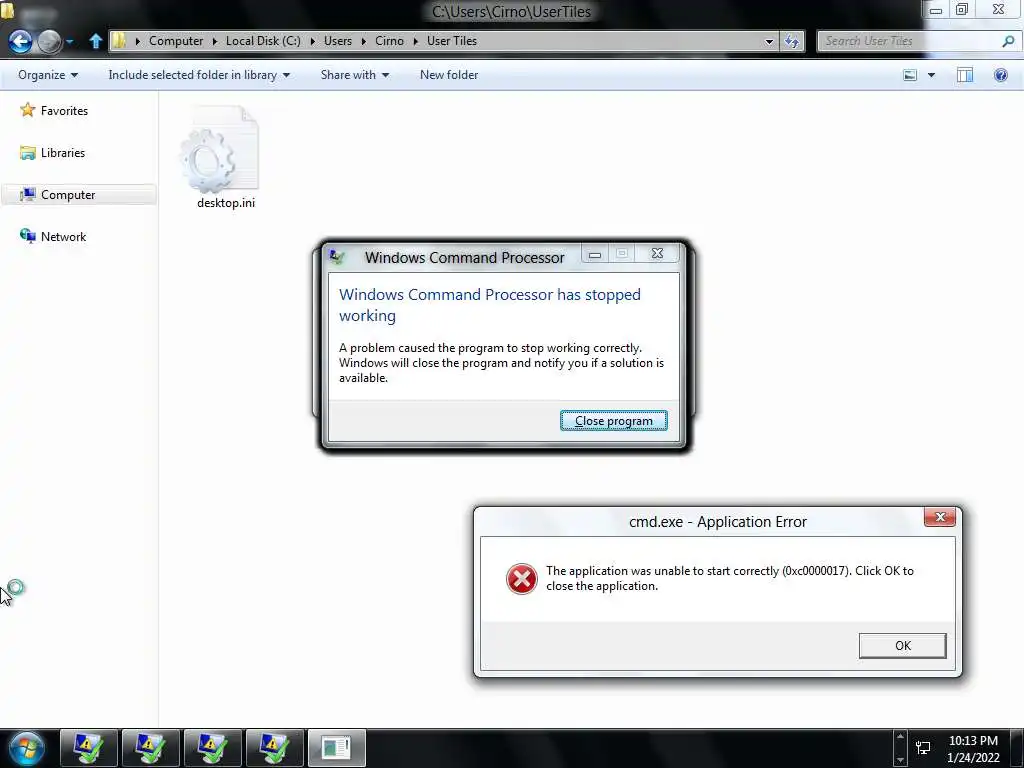The width and height of the screenshot is (1024, 768).
Task: Select User Tiles breadcrumb segment
Action: pos(452,40)
